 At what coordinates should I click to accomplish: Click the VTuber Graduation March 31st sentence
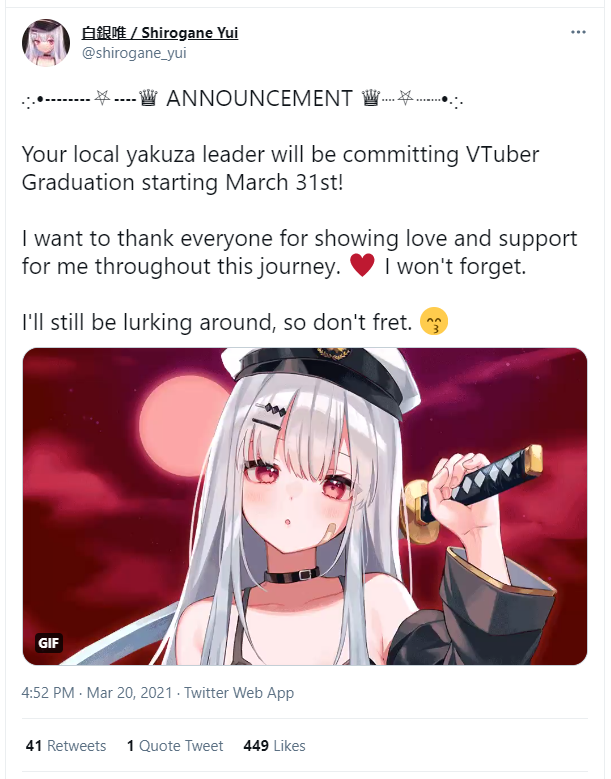tap(280, 168)
